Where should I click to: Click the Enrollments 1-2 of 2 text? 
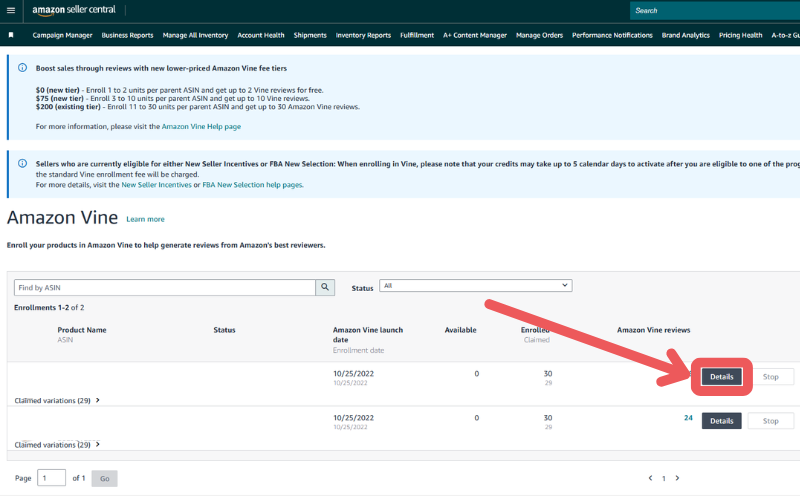pyautogui.click(x=49, y=308)
